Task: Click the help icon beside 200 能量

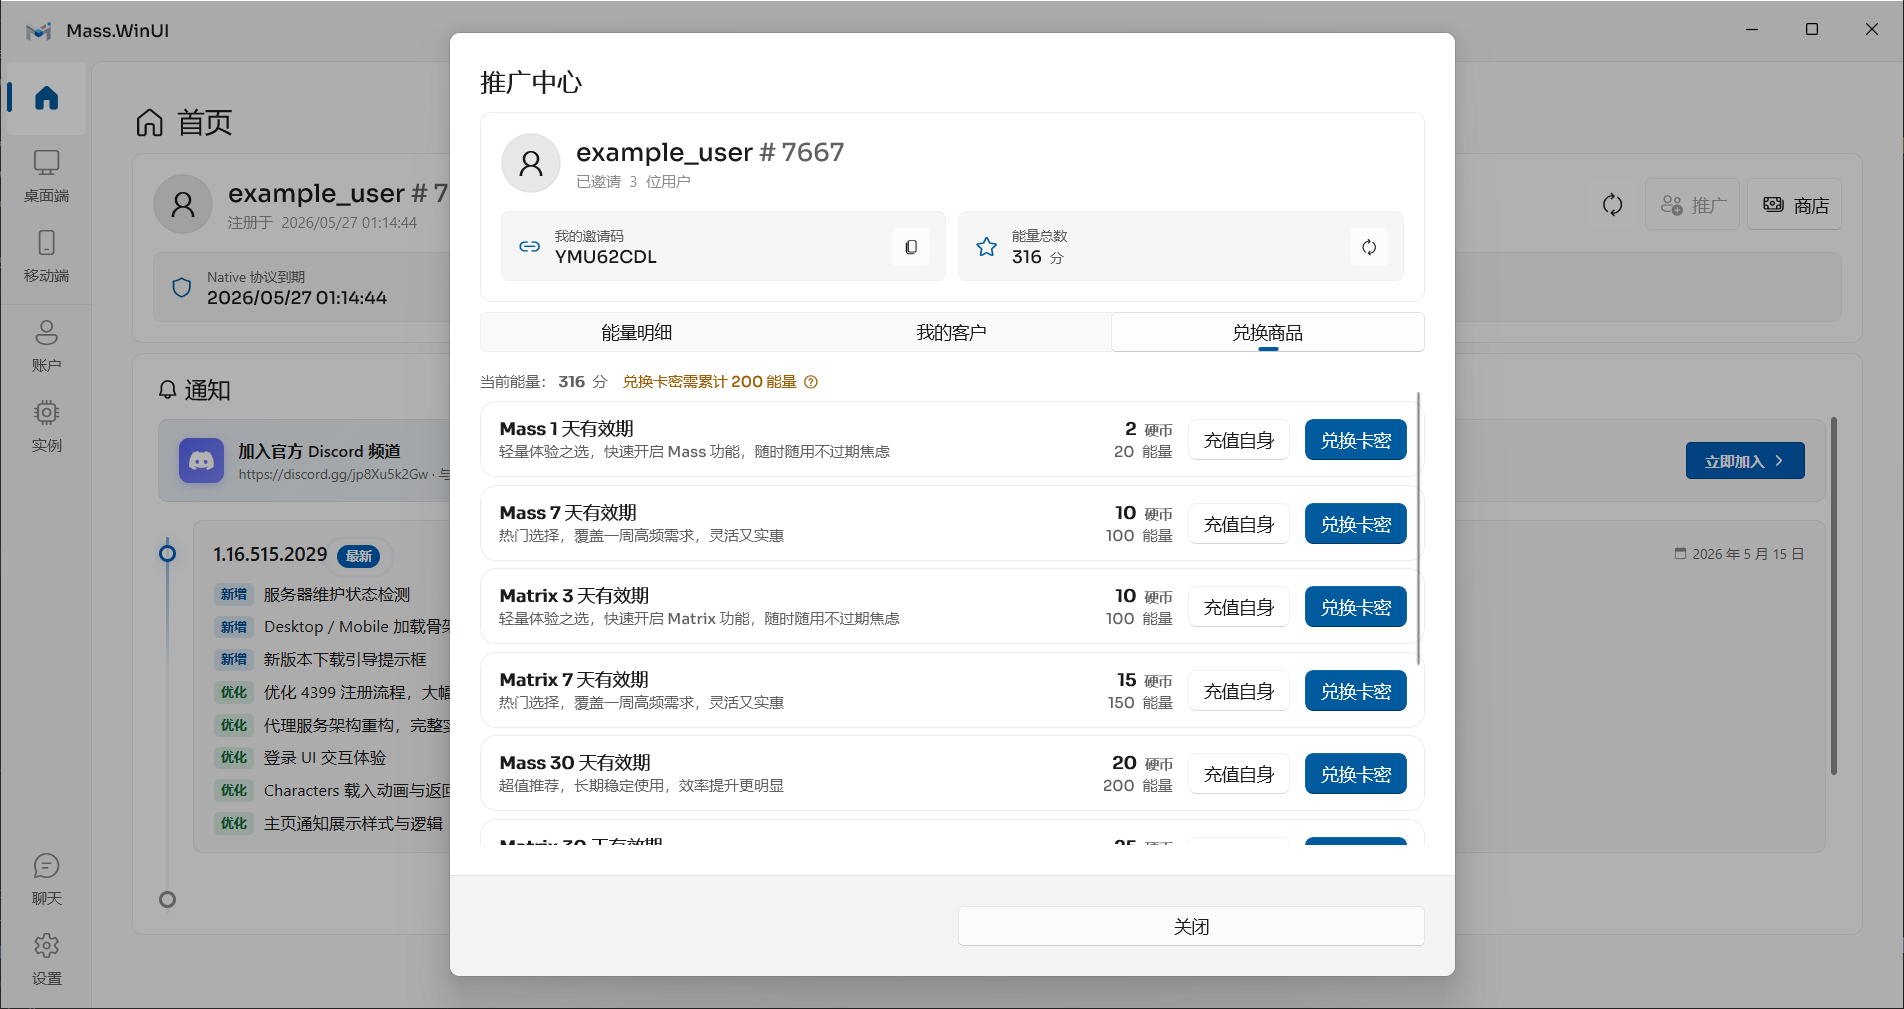Action: tap(811, 382)
